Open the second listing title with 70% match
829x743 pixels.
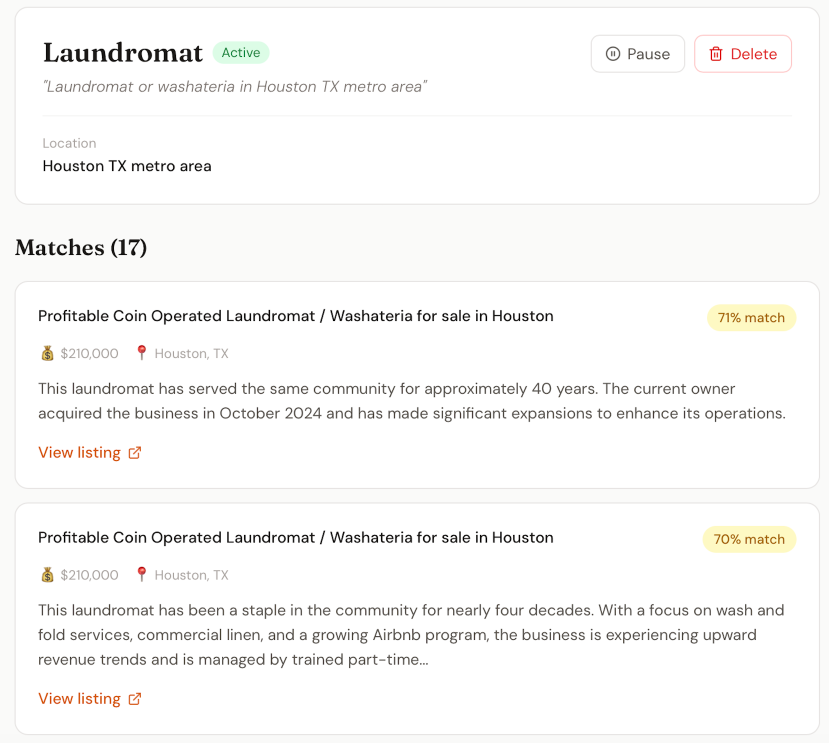point(296,537)
